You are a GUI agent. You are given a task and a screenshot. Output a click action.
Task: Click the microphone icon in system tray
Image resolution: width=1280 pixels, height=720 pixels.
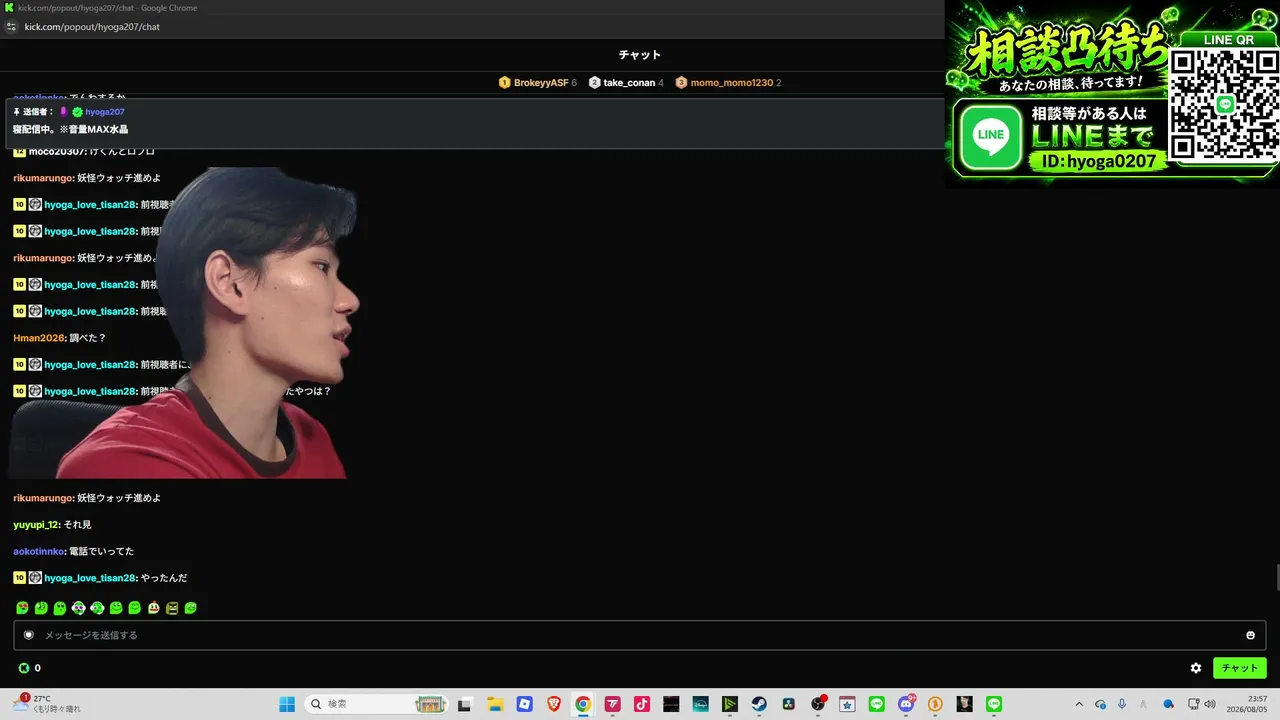pyautogui.click(x=1122, y=704)
